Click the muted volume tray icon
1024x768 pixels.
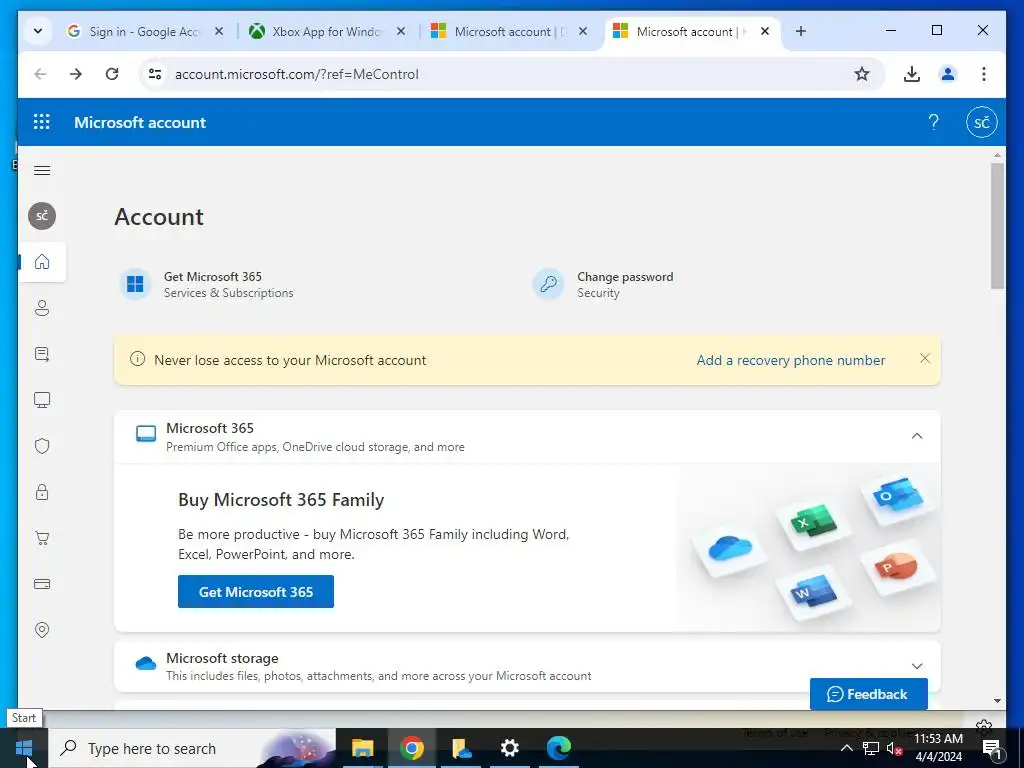click(895, 748)
